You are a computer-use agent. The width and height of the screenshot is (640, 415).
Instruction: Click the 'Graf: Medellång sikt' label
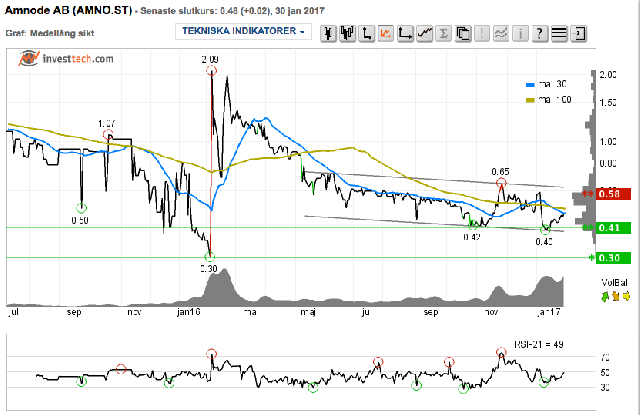coord(50,33)
